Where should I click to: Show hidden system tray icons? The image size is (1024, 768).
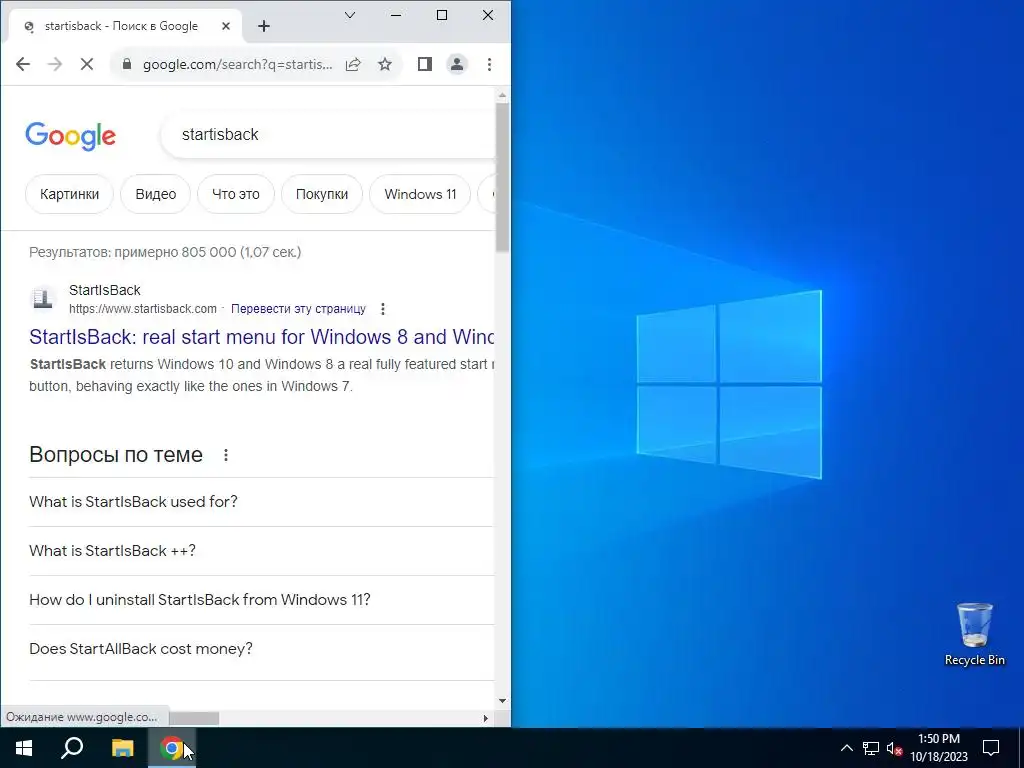[846, 748]
